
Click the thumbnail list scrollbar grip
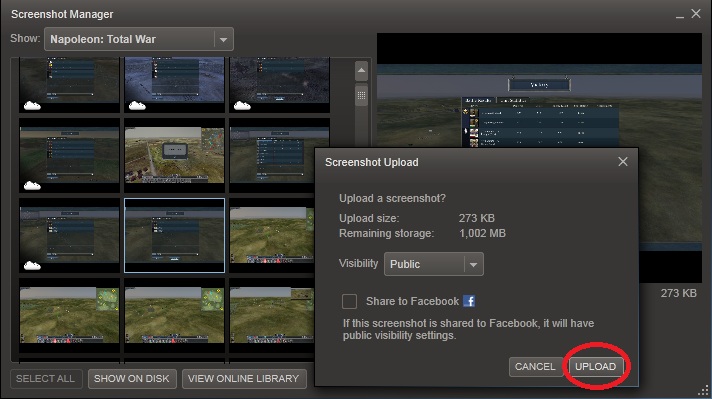click(x=361, y=96)
